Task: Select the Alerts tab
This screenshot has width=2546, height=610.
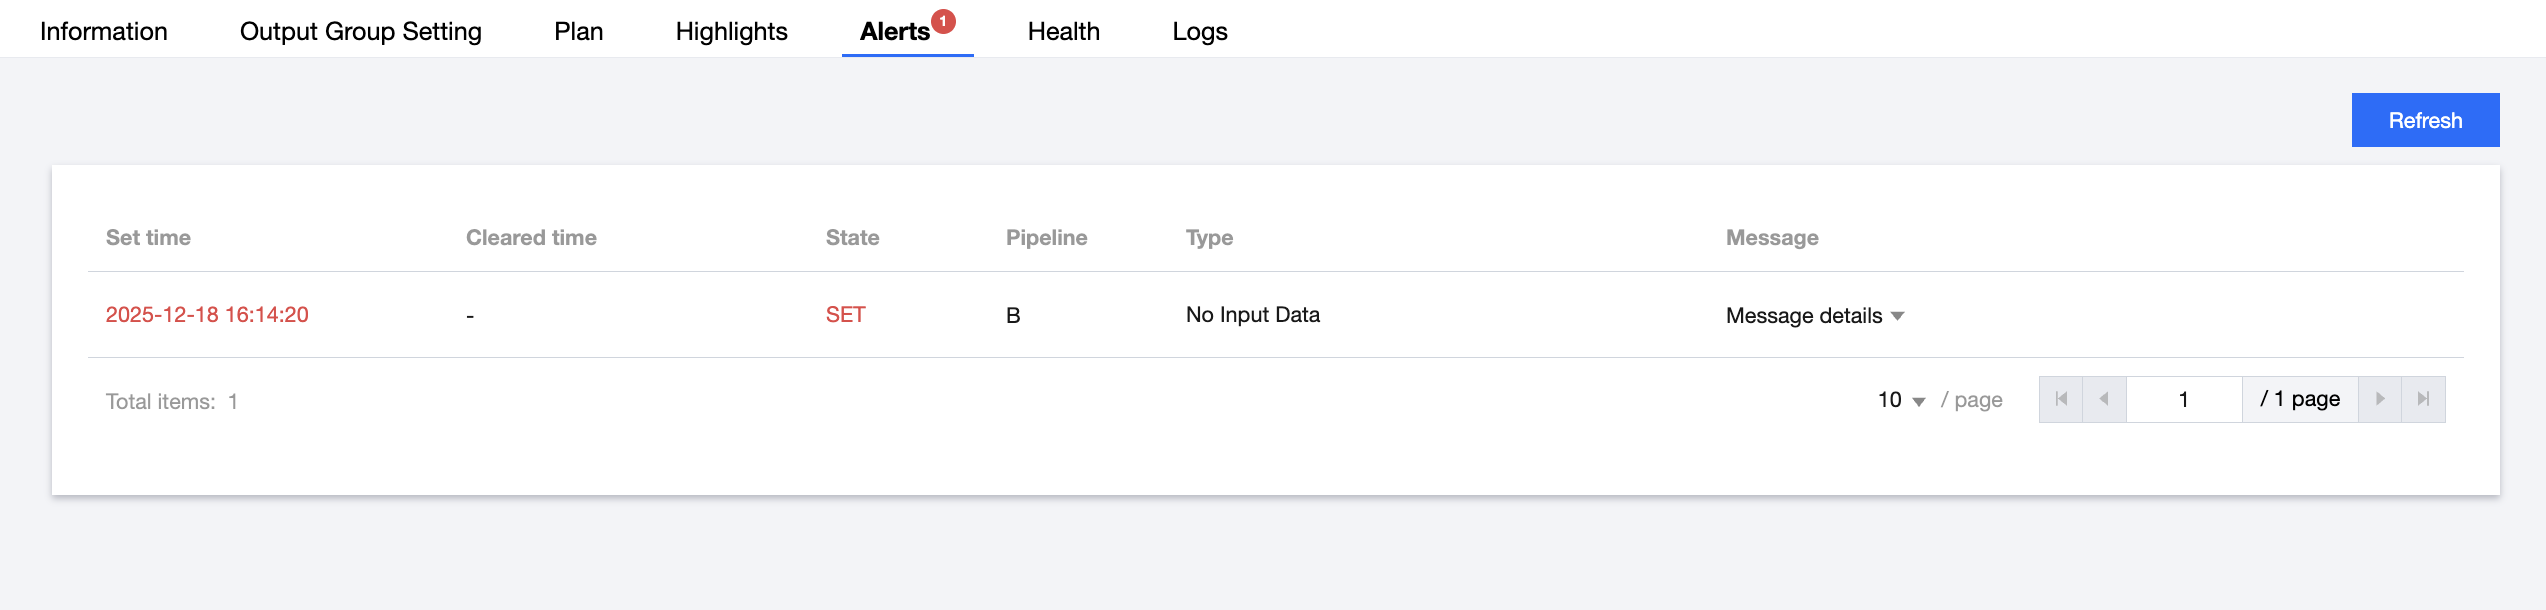Action: coord(895,32)
